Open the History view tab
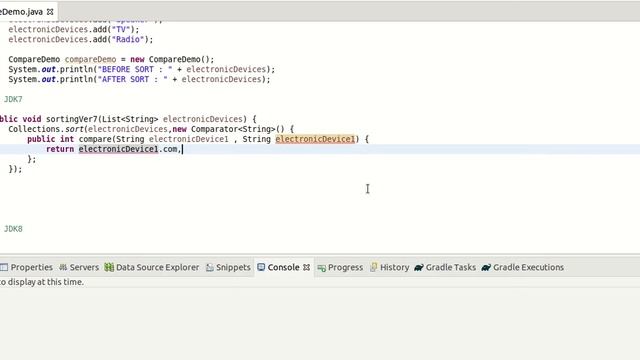Image resolution: width=640 pixels, height=360 pixels. 389,267
